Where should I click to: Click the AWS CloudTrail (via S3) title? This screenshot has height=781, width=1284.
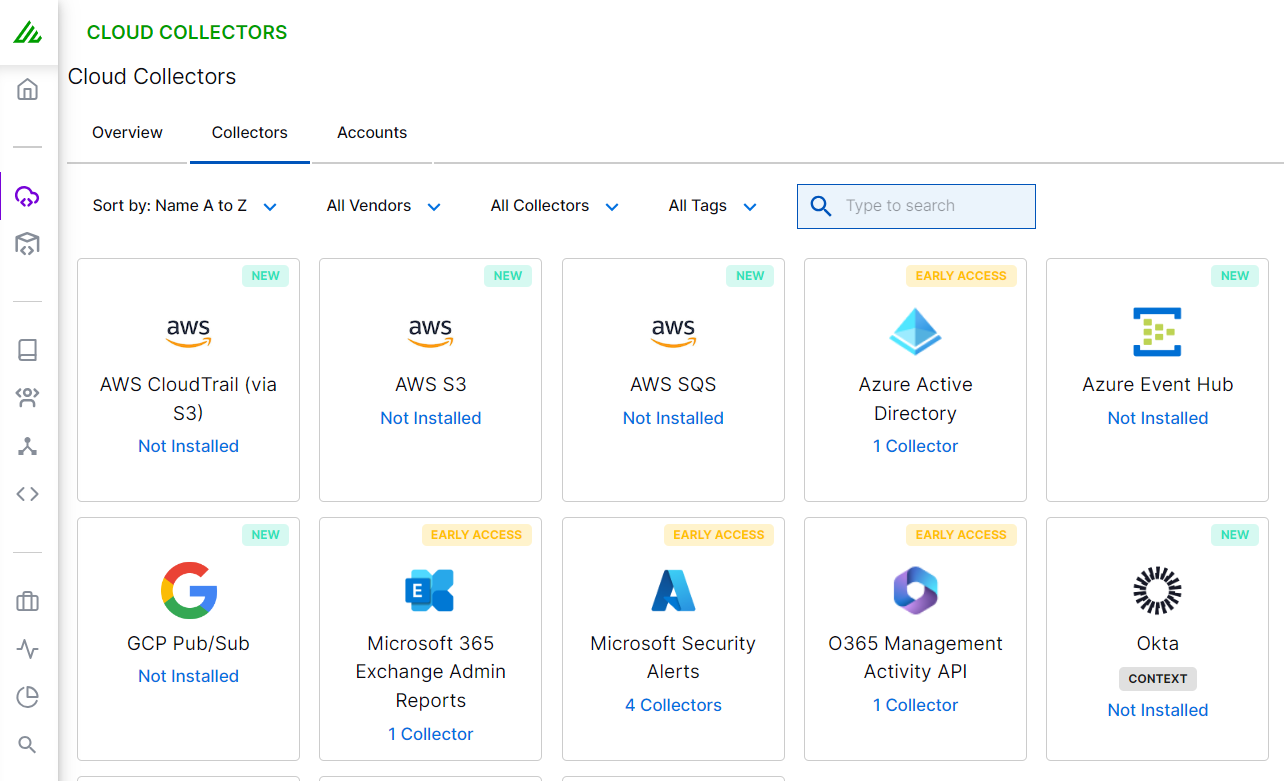tap(188, 398)
